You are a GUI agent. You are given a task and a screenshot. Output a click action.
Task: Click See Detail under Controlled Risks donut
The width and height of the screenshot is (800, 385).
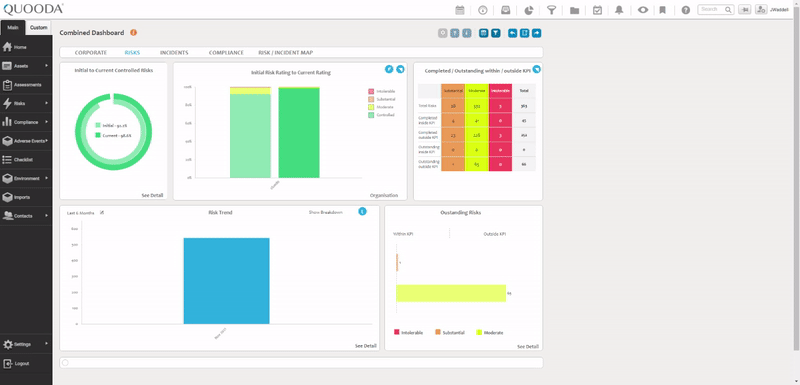coord(152,195)
